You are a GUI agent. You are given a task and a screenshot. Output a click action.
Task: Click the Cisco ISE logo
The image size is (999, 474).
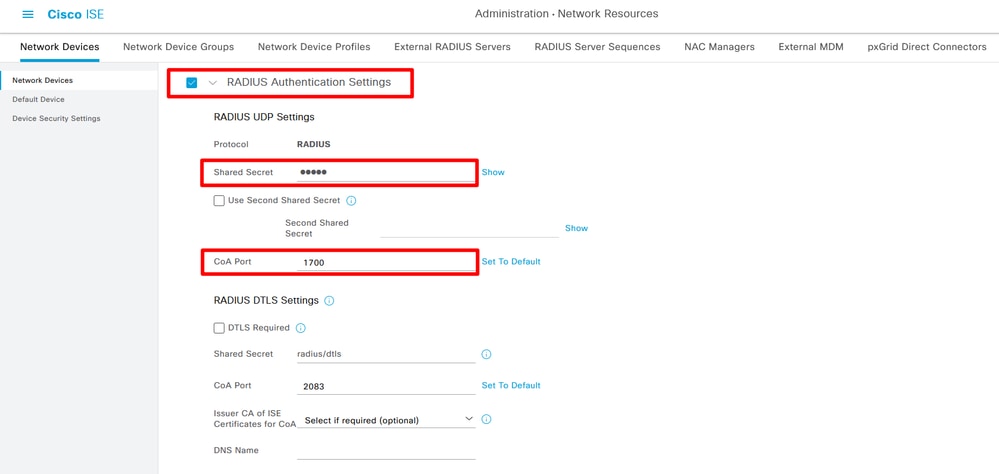[75, 14]
